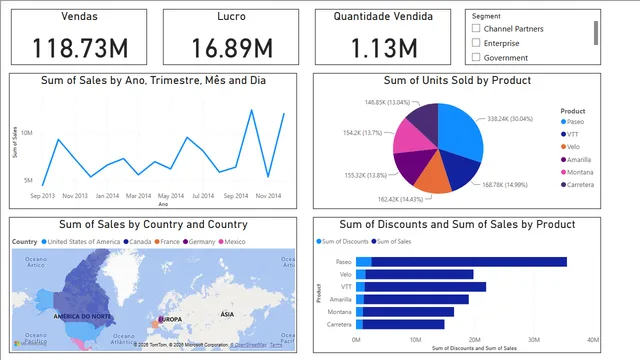
Task: Click the 154.2K (13.7%) pie label
Action: coord(362,133)
